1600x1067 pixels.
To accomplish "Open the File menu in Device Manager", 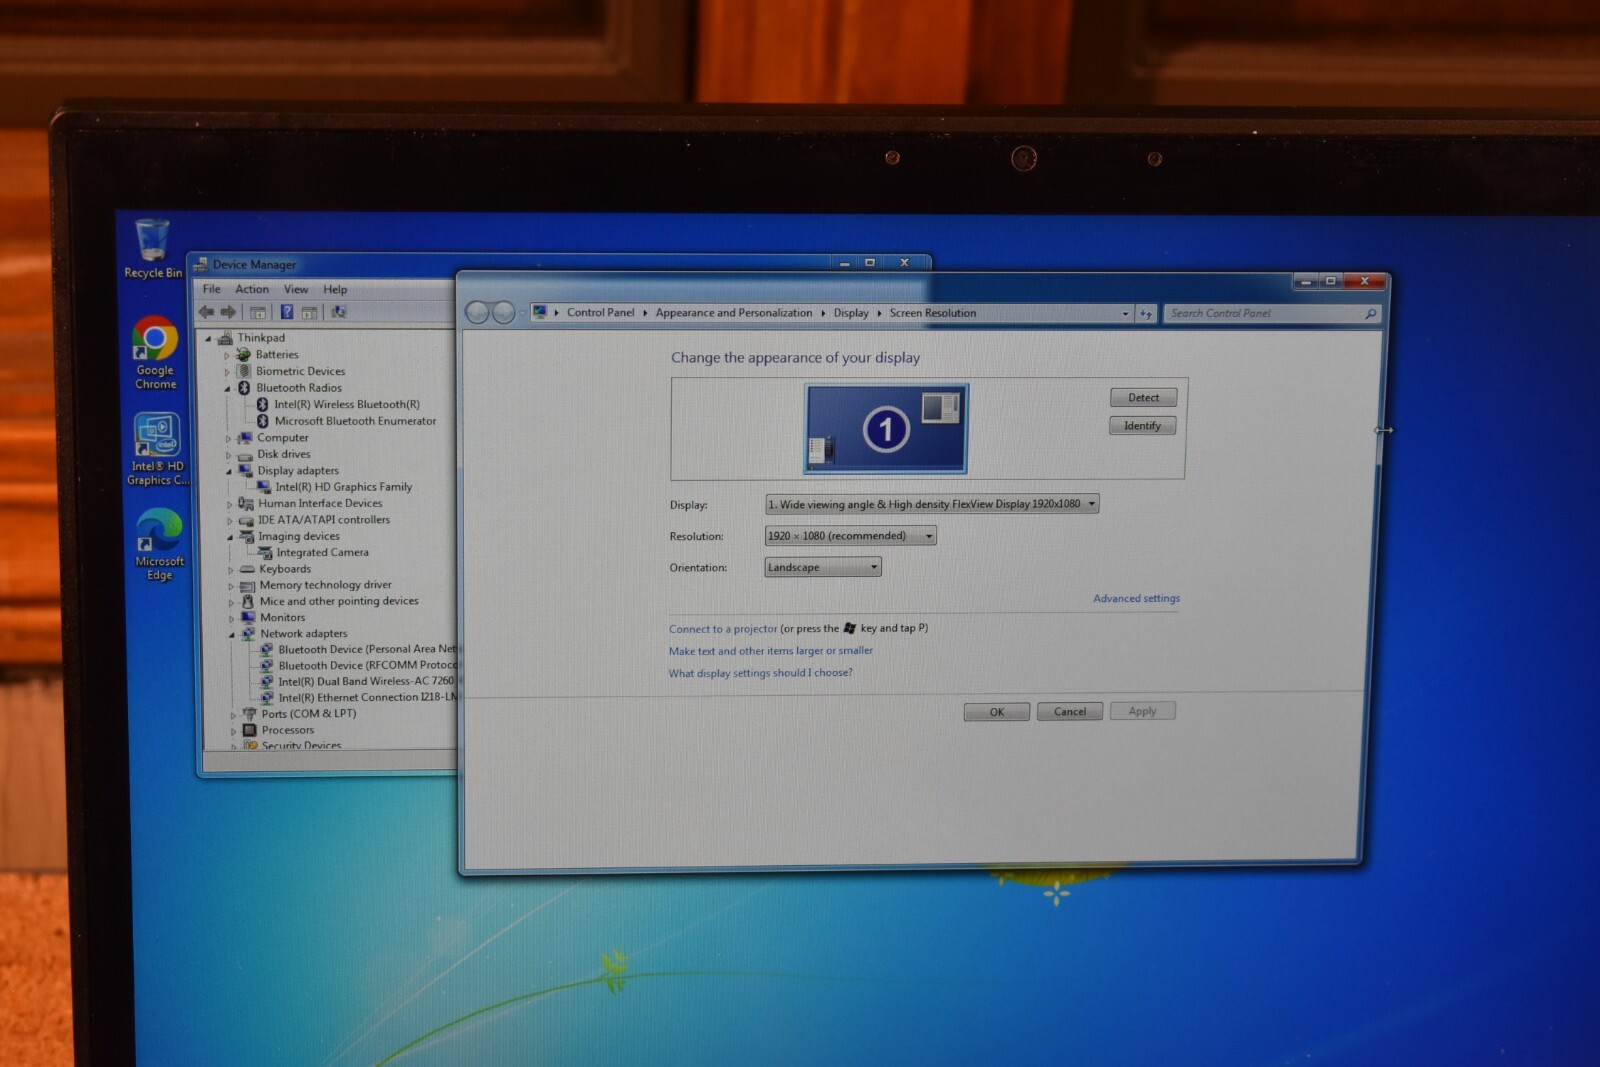I will (x=212, y=289).
